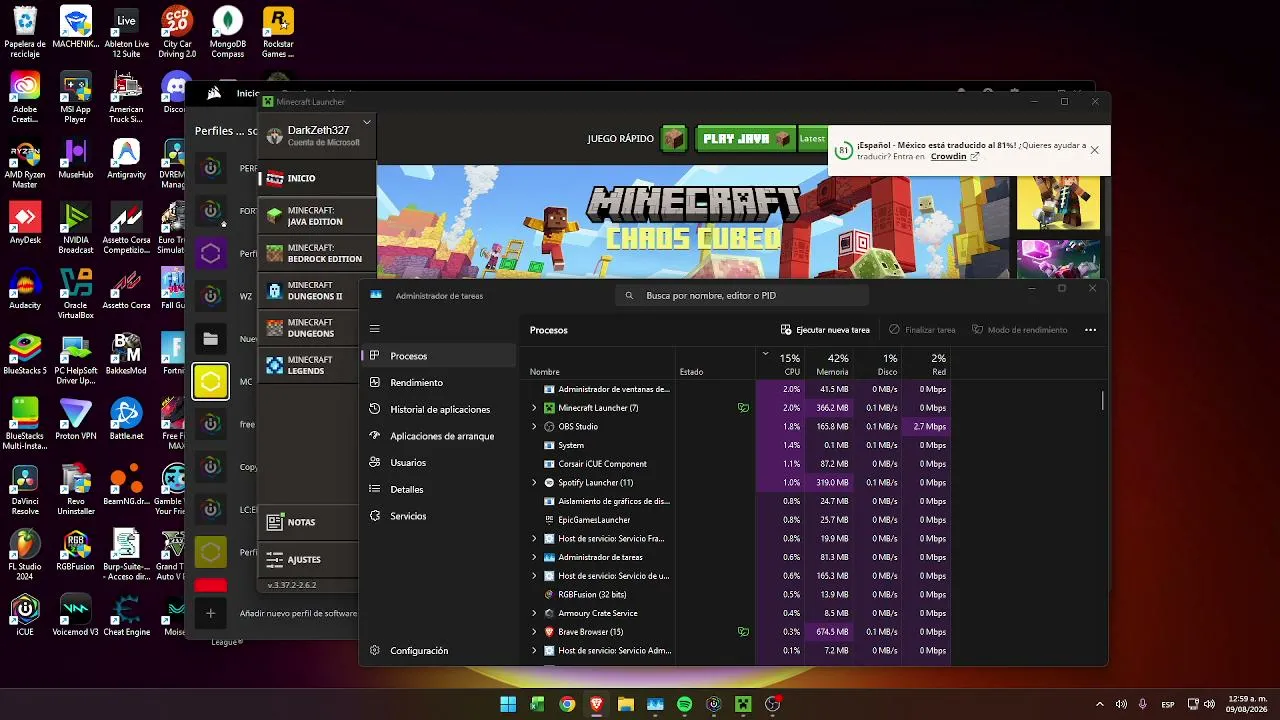Open the Task Manager three-dot more options
Image resolution: width=1280 pixels, height=720 pixels.
tap(1090, 330)
